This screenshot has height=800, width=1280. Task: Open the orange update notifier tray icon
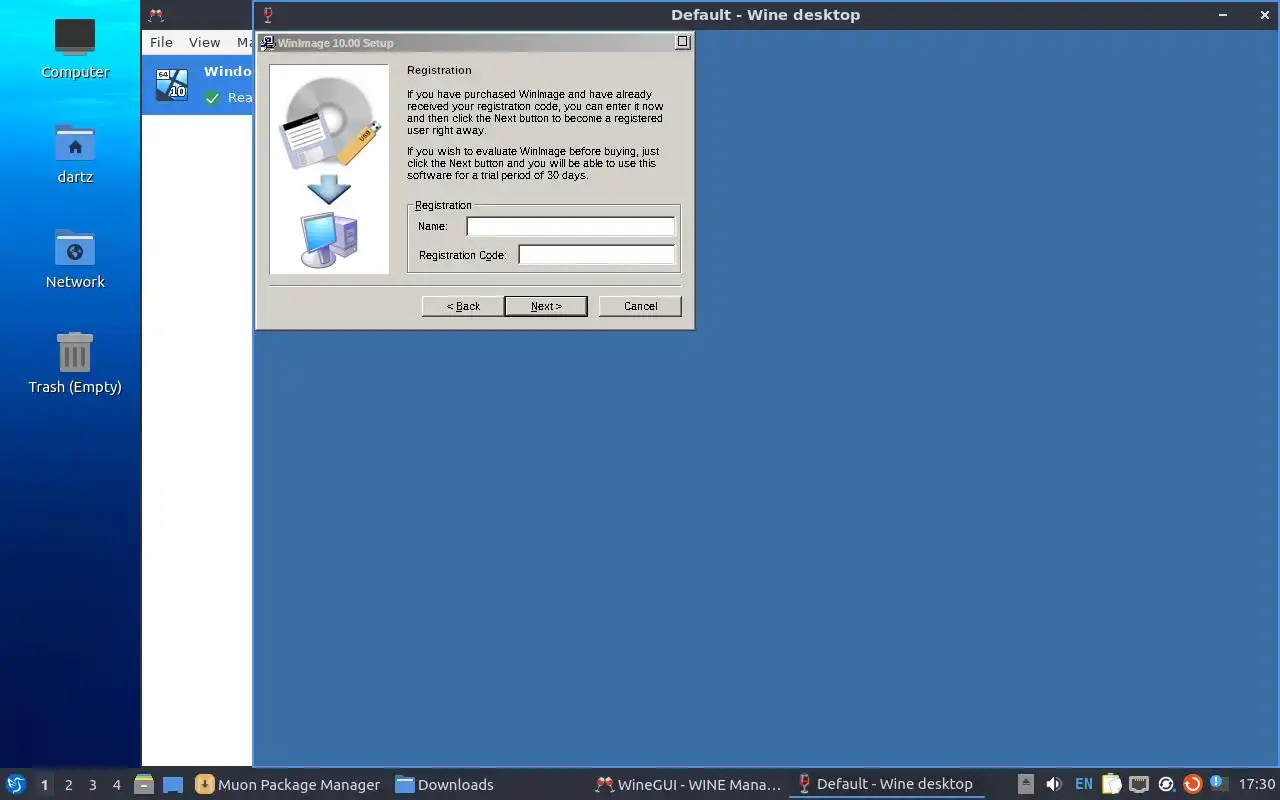1192,784
